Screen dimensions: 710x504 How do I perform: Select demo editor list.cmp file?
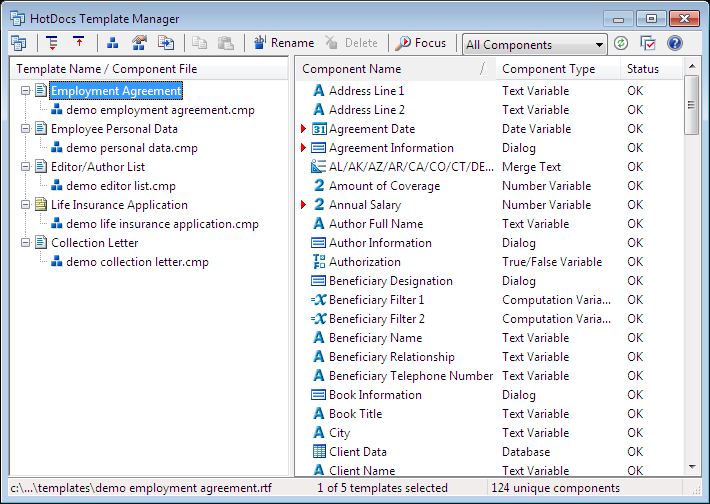pos(121,186)
